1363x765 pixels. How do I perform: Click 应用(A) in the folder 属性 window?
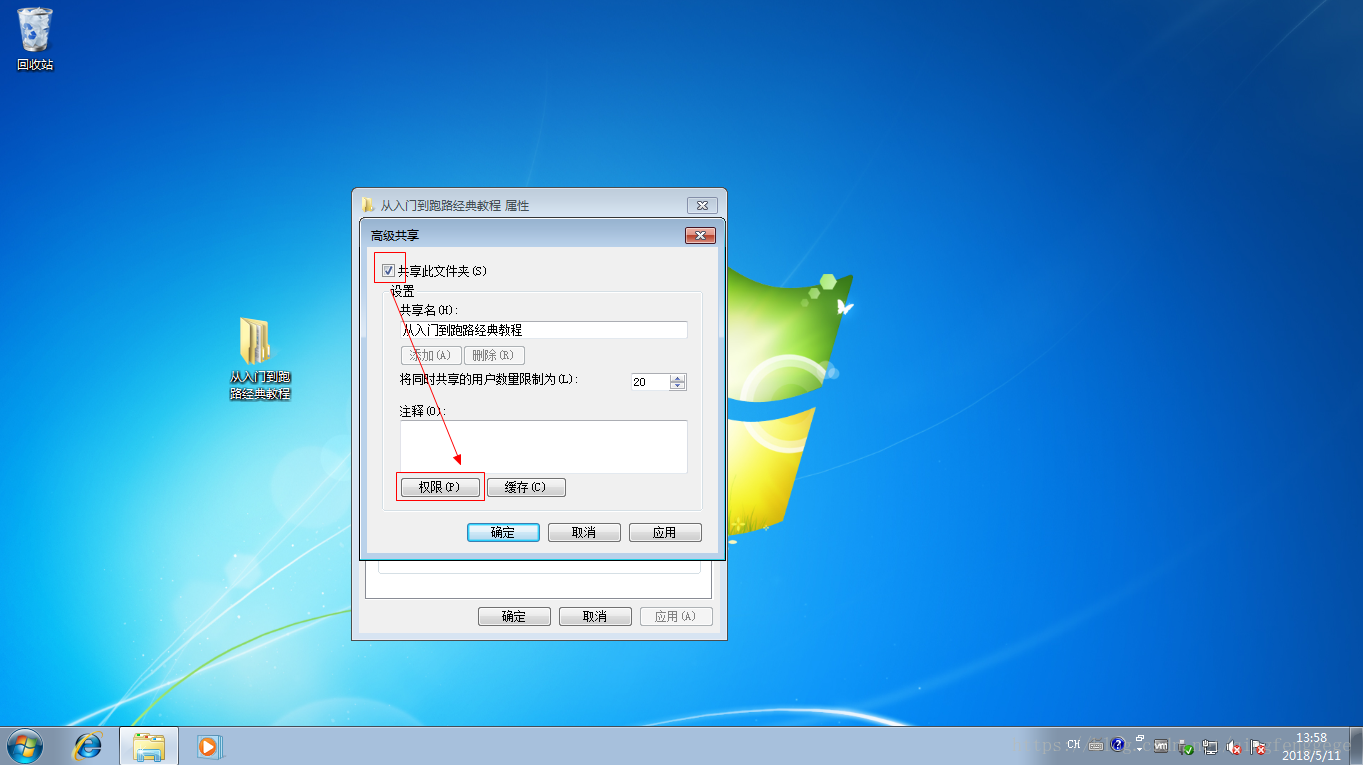click(x=676, y=616)
